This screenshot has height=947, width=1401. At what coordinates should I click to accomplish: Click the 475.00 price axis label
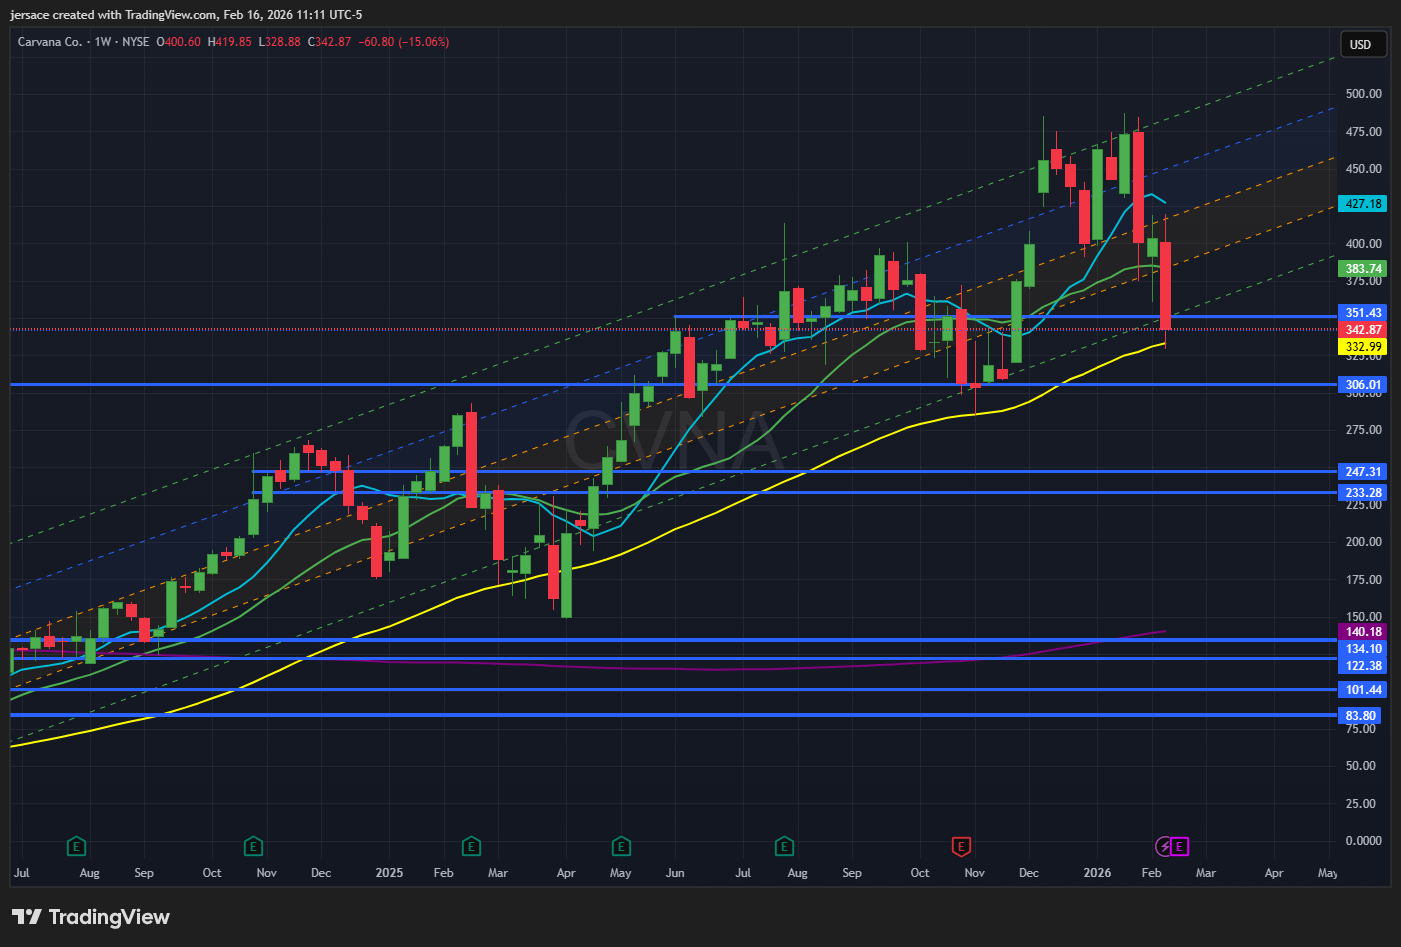1364,132
